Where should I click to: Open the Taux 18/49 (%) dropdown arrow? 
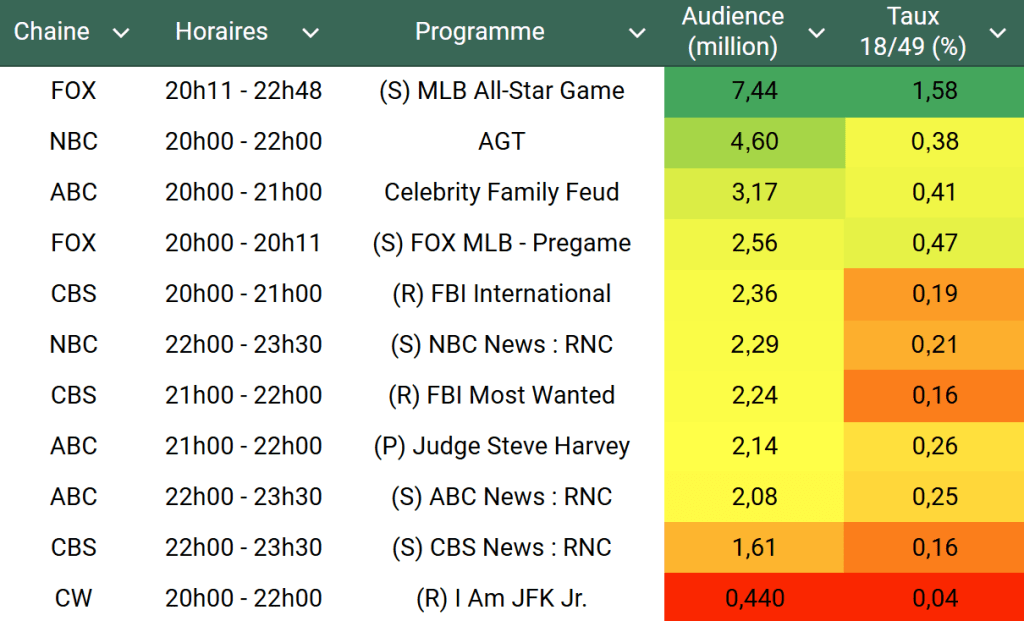pyautogui.click(x=997, y=33)
